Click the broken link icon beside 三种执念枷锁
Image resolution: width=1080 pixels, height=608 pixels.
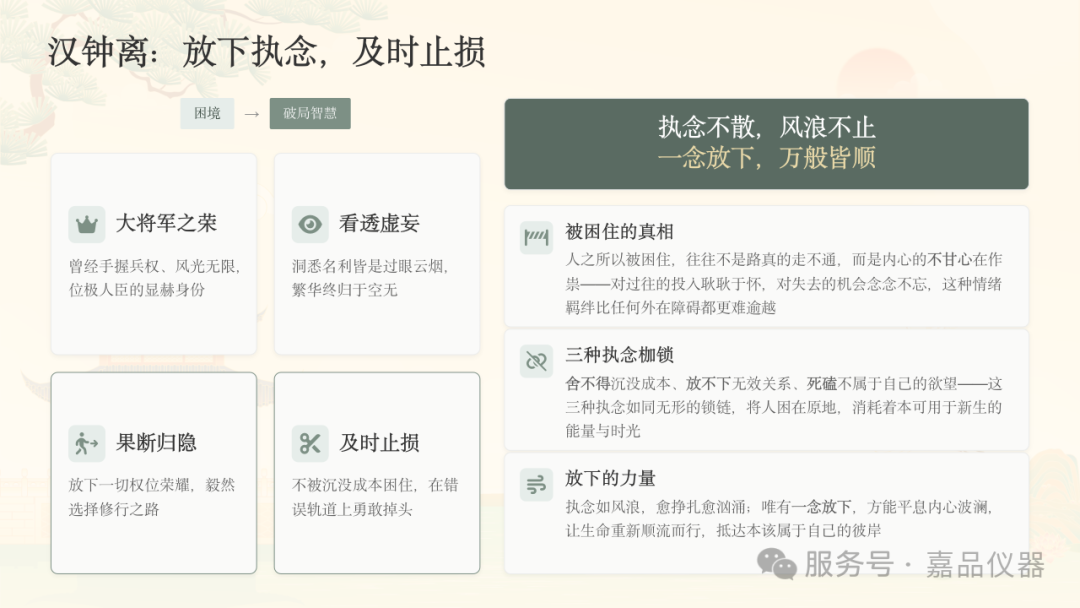[536, 361]
